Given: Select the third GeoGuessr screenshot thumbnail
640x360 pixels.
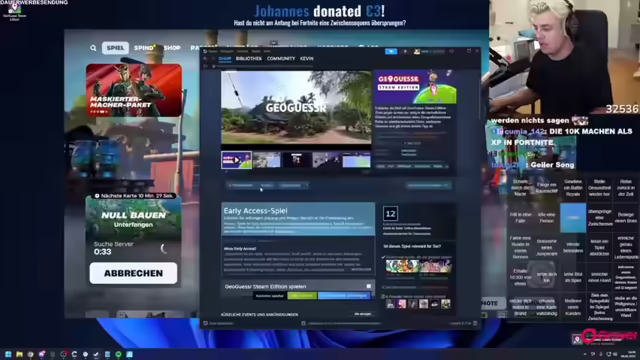Looking at the screenshot, I should (x=297, y=160).
